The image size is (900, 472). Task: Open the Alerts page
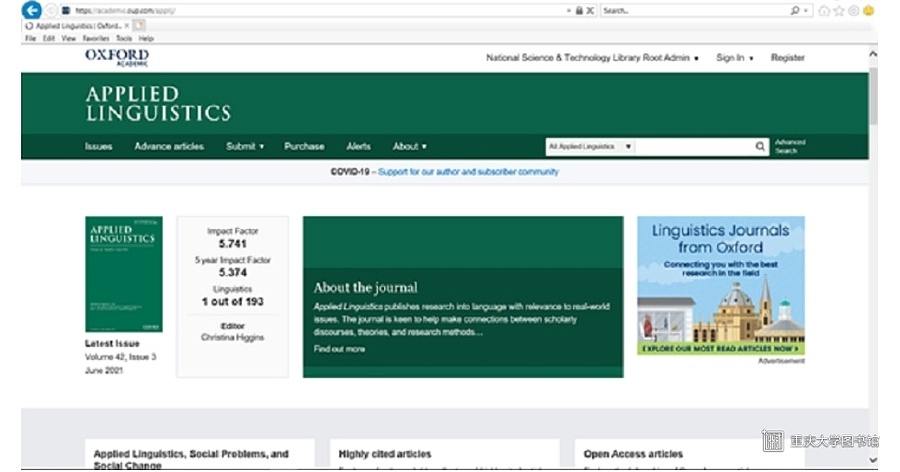[359, 146]
